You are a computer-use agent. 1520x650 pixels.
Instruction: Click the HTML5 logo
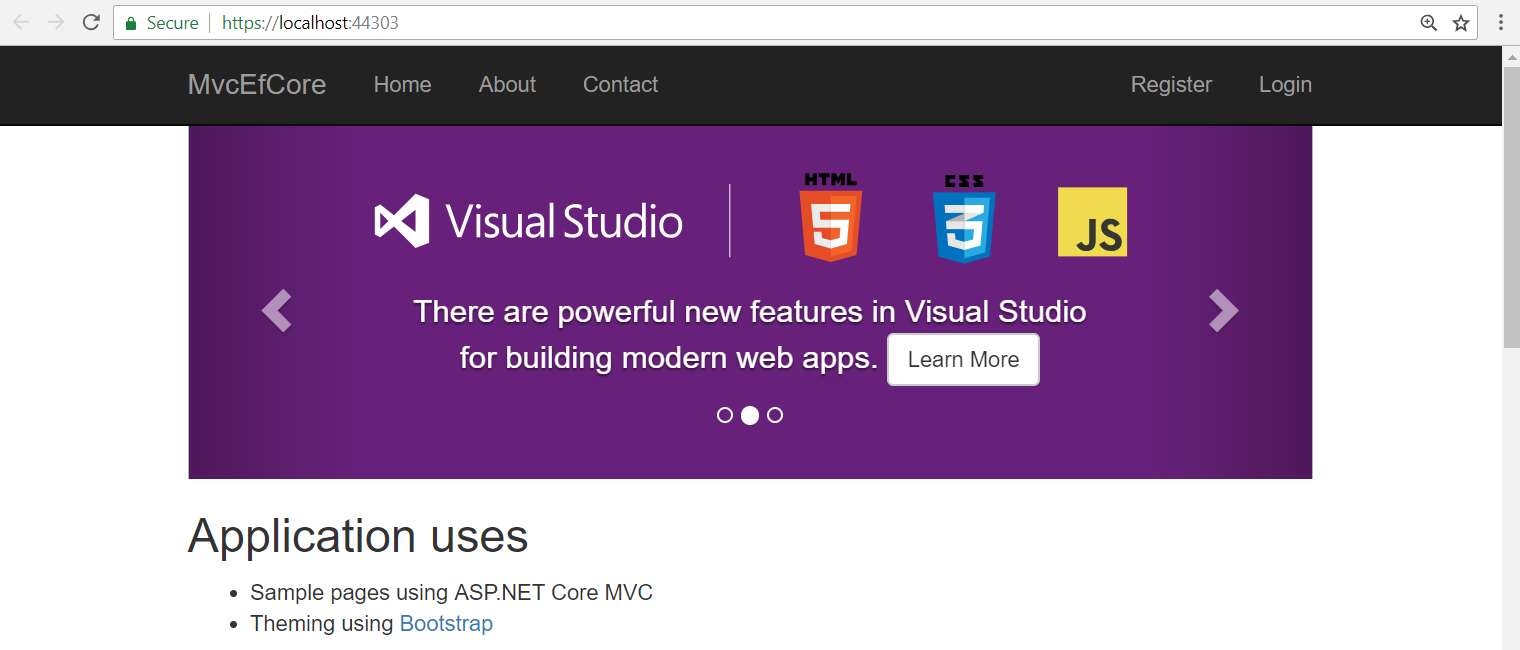(x=830, y=218)
